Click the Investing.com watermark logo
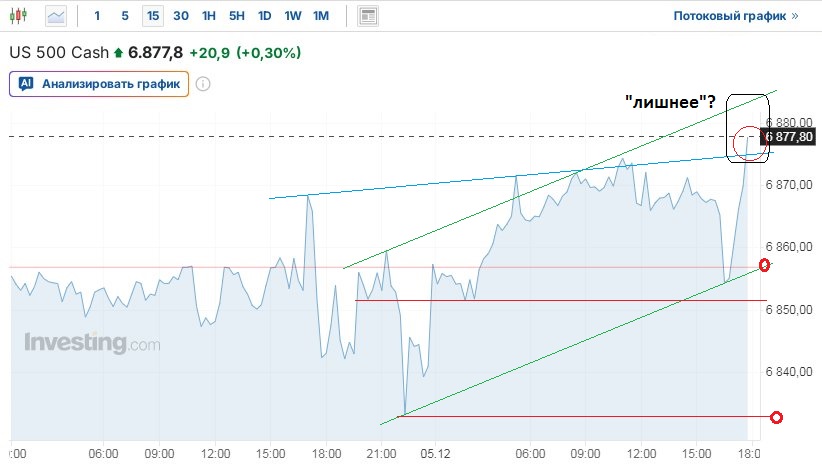 (91, 343)
